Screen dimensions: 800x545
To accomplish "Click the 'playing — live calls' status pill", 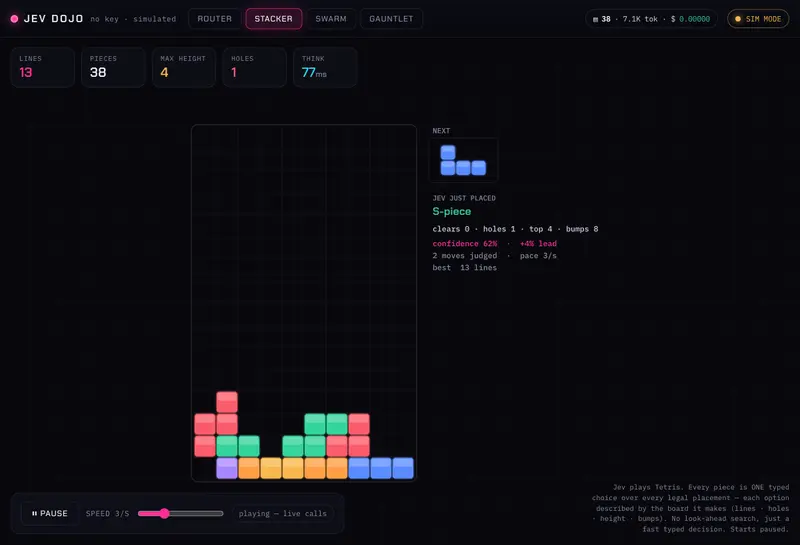I will coord(283,513).
